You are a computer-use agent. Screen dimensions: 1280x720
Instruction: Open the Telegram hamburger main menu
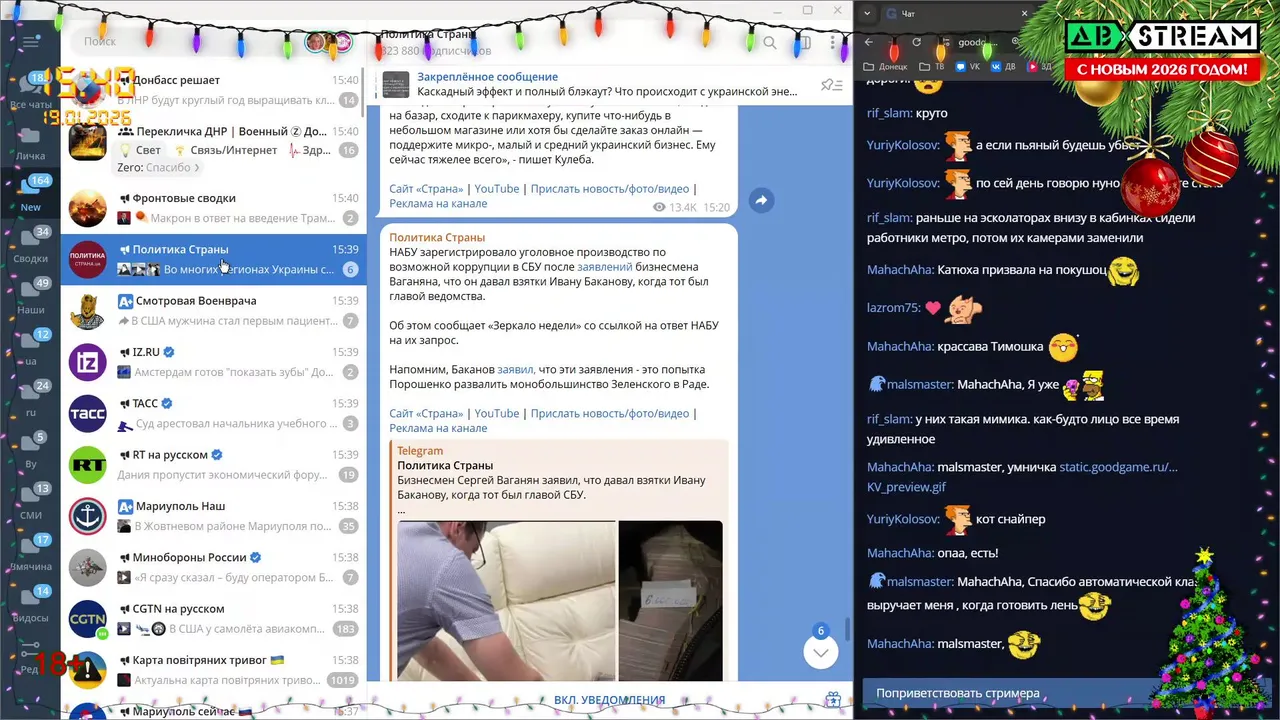point(30,41)
